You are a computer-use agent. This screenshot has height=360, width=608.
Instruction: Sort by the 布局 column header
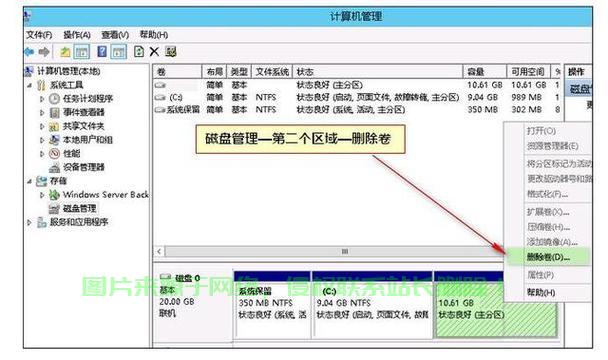(214, 72)
